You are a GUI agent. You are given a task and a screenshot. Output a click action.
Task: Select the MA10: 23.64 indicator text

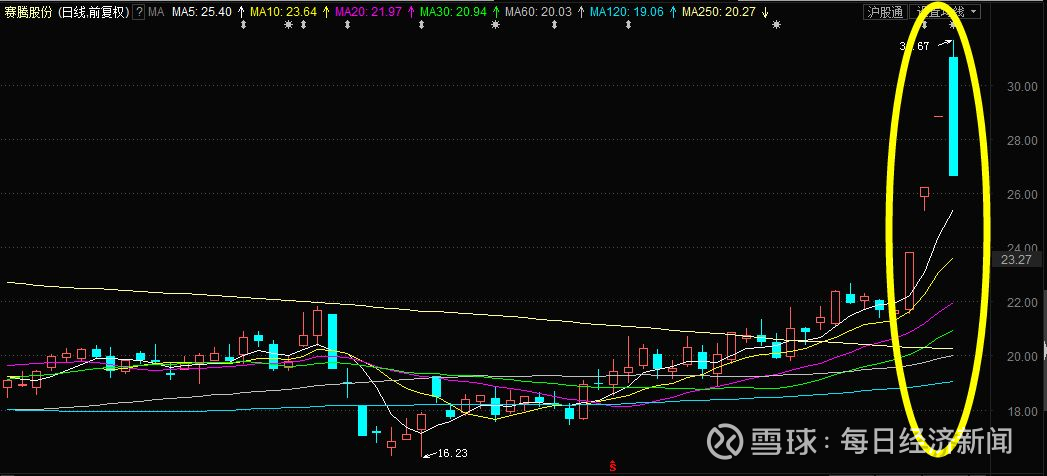click(x=284, y=12)
